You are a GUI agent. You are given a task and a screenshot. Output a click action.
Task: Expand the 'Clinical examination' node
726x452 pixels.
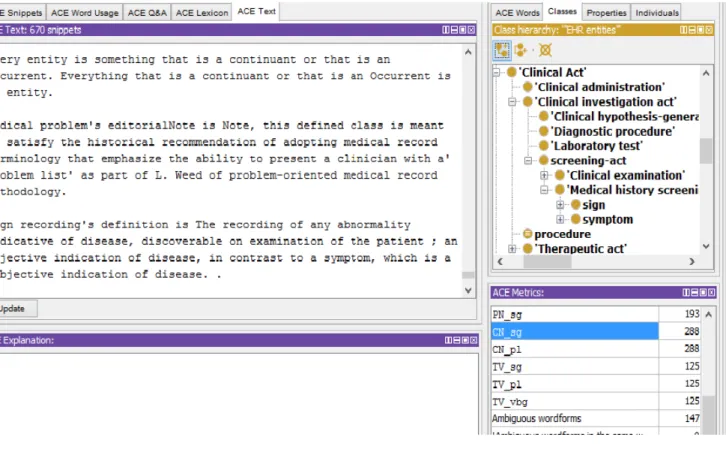point(544,176)
